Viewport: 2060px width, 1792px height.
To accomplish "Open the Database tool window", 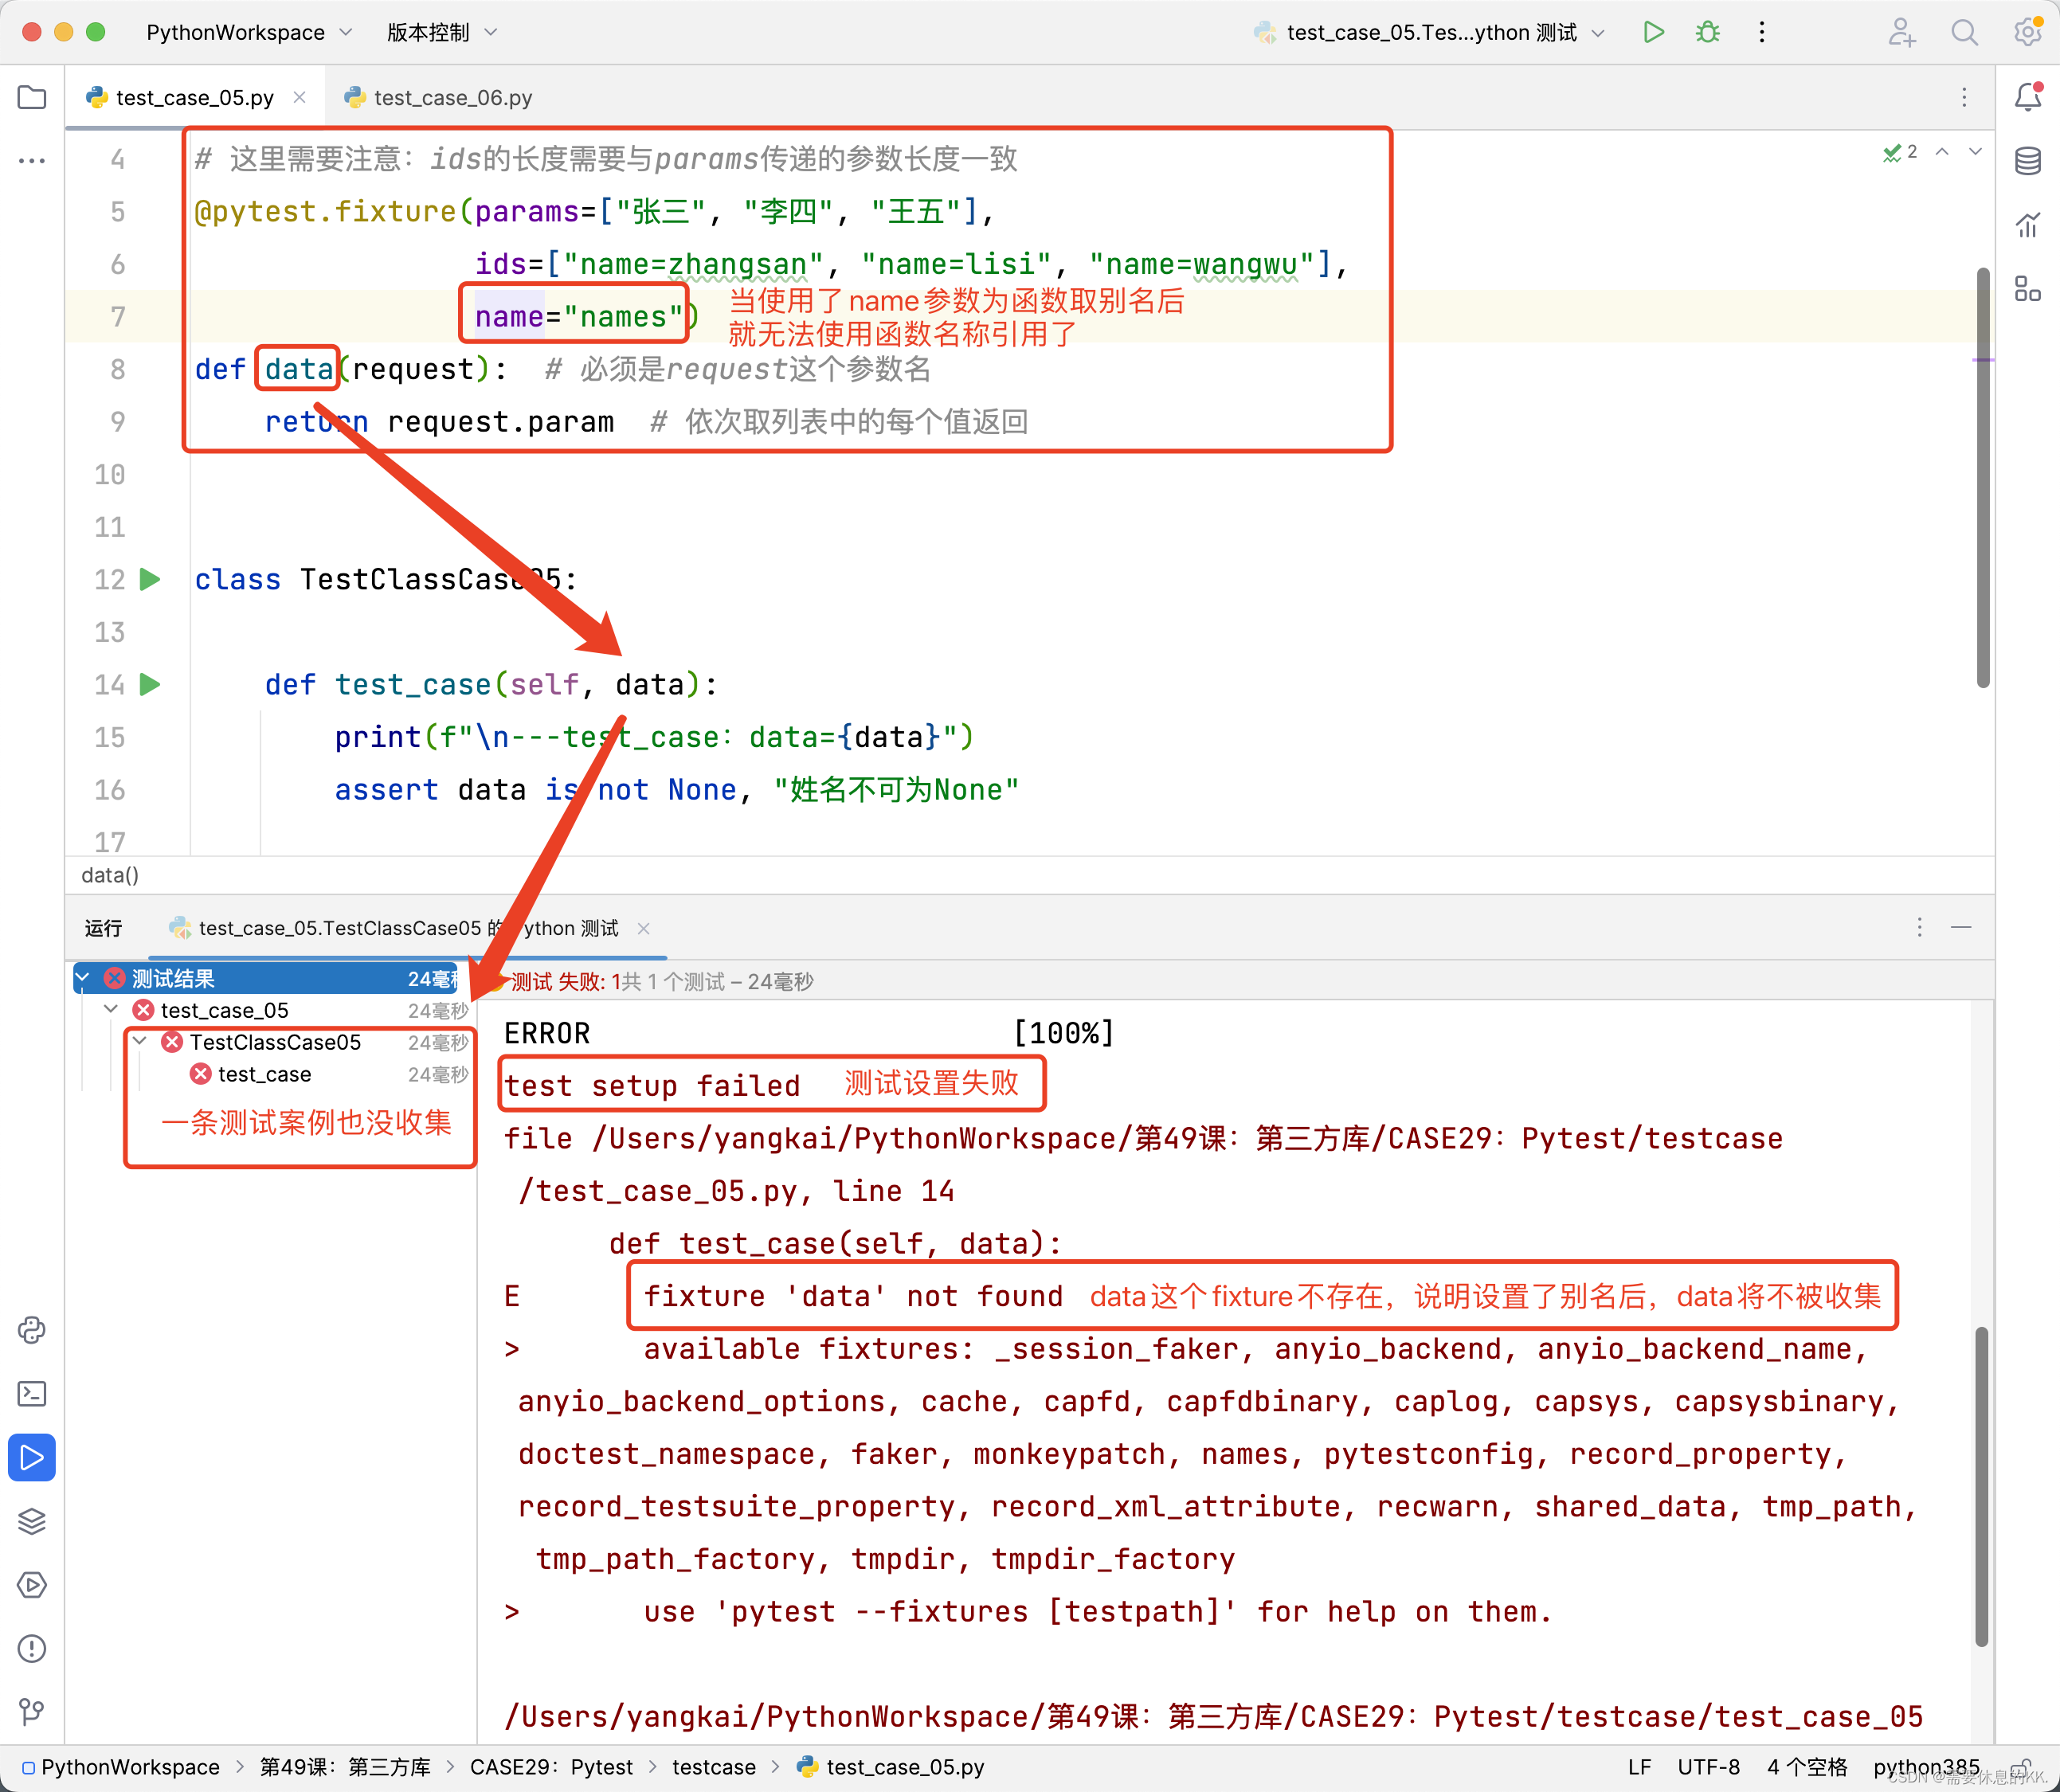I will (2028, 160).
